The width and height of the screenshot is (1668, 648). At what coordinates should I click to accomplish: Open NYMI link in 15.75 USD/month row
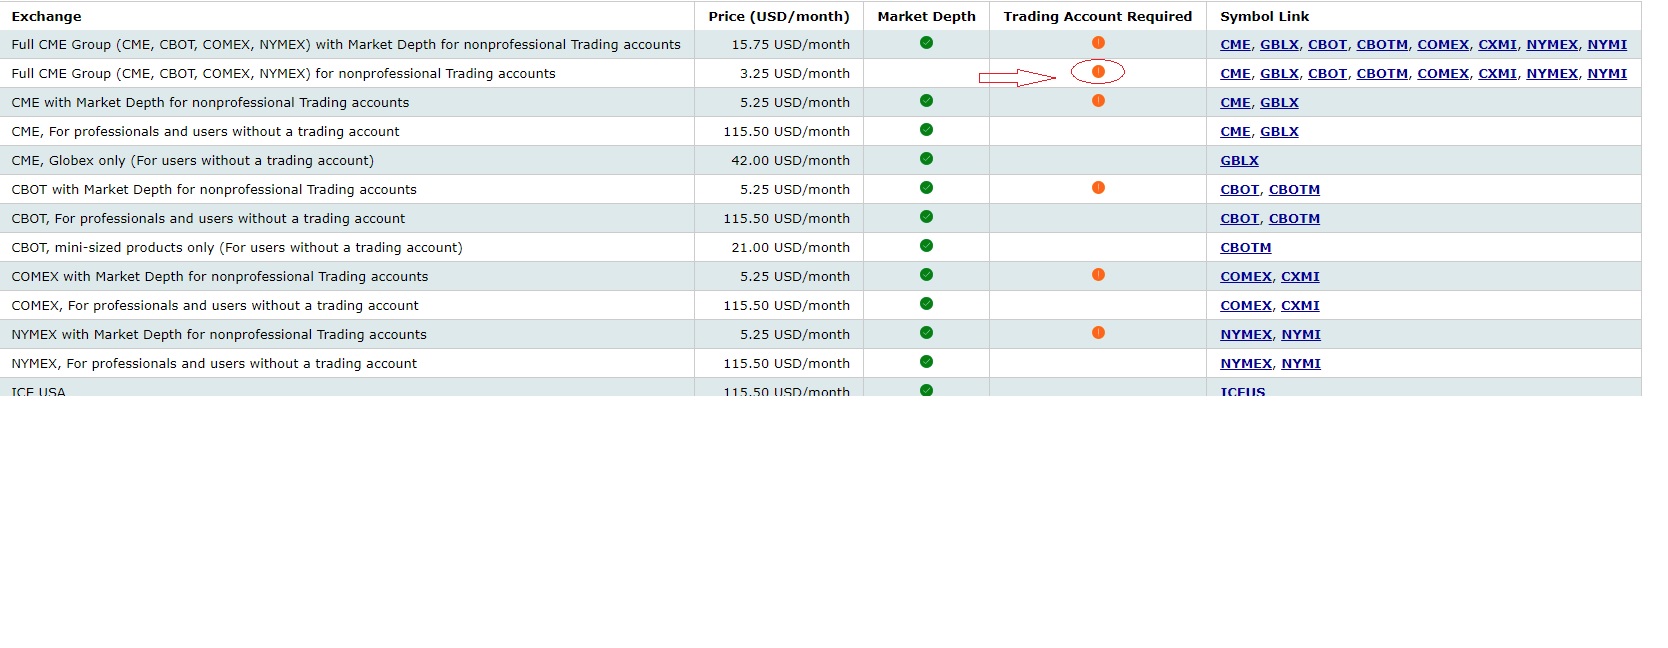point(1607,45)
